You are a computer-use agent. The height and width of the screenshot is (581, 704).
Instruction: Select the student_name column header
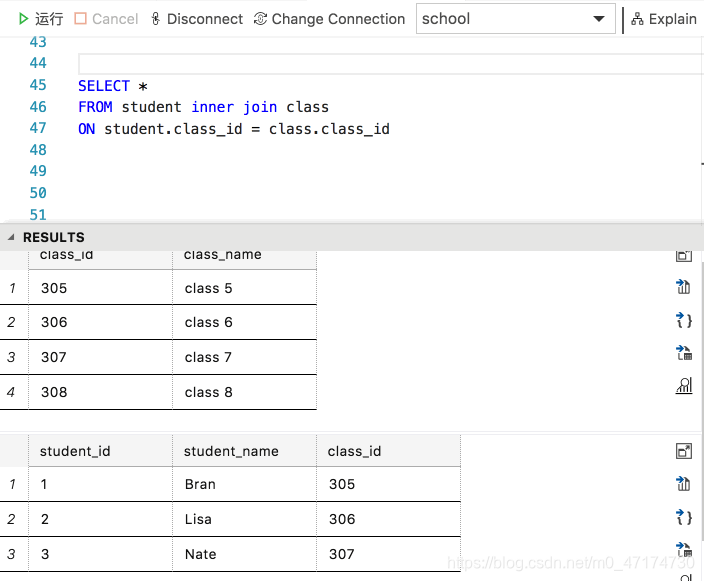click(x=245, y=451)
